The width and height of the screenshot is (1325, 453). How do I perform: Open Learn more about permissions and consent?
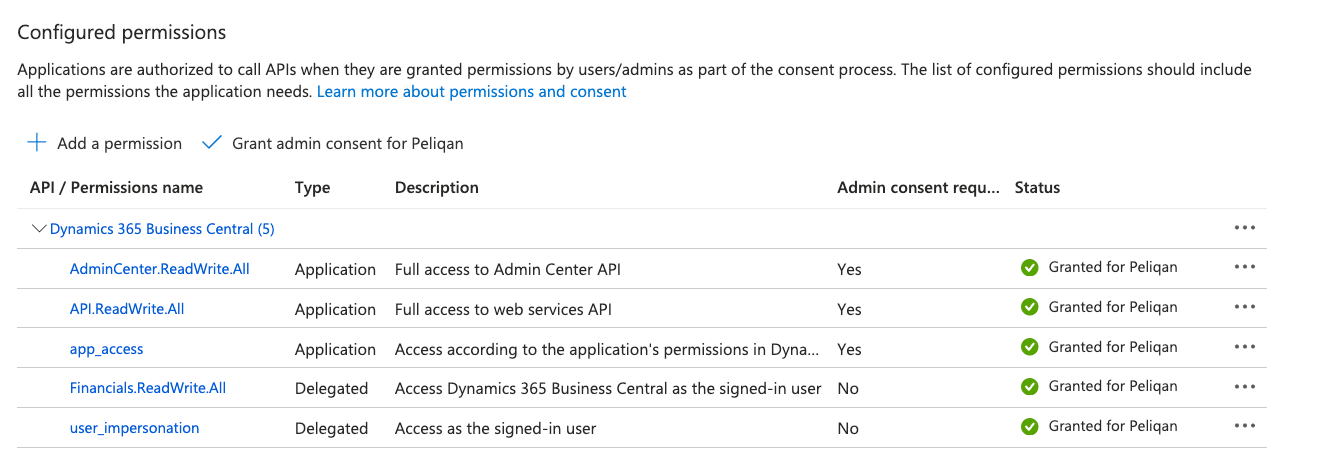coord(471,91)
